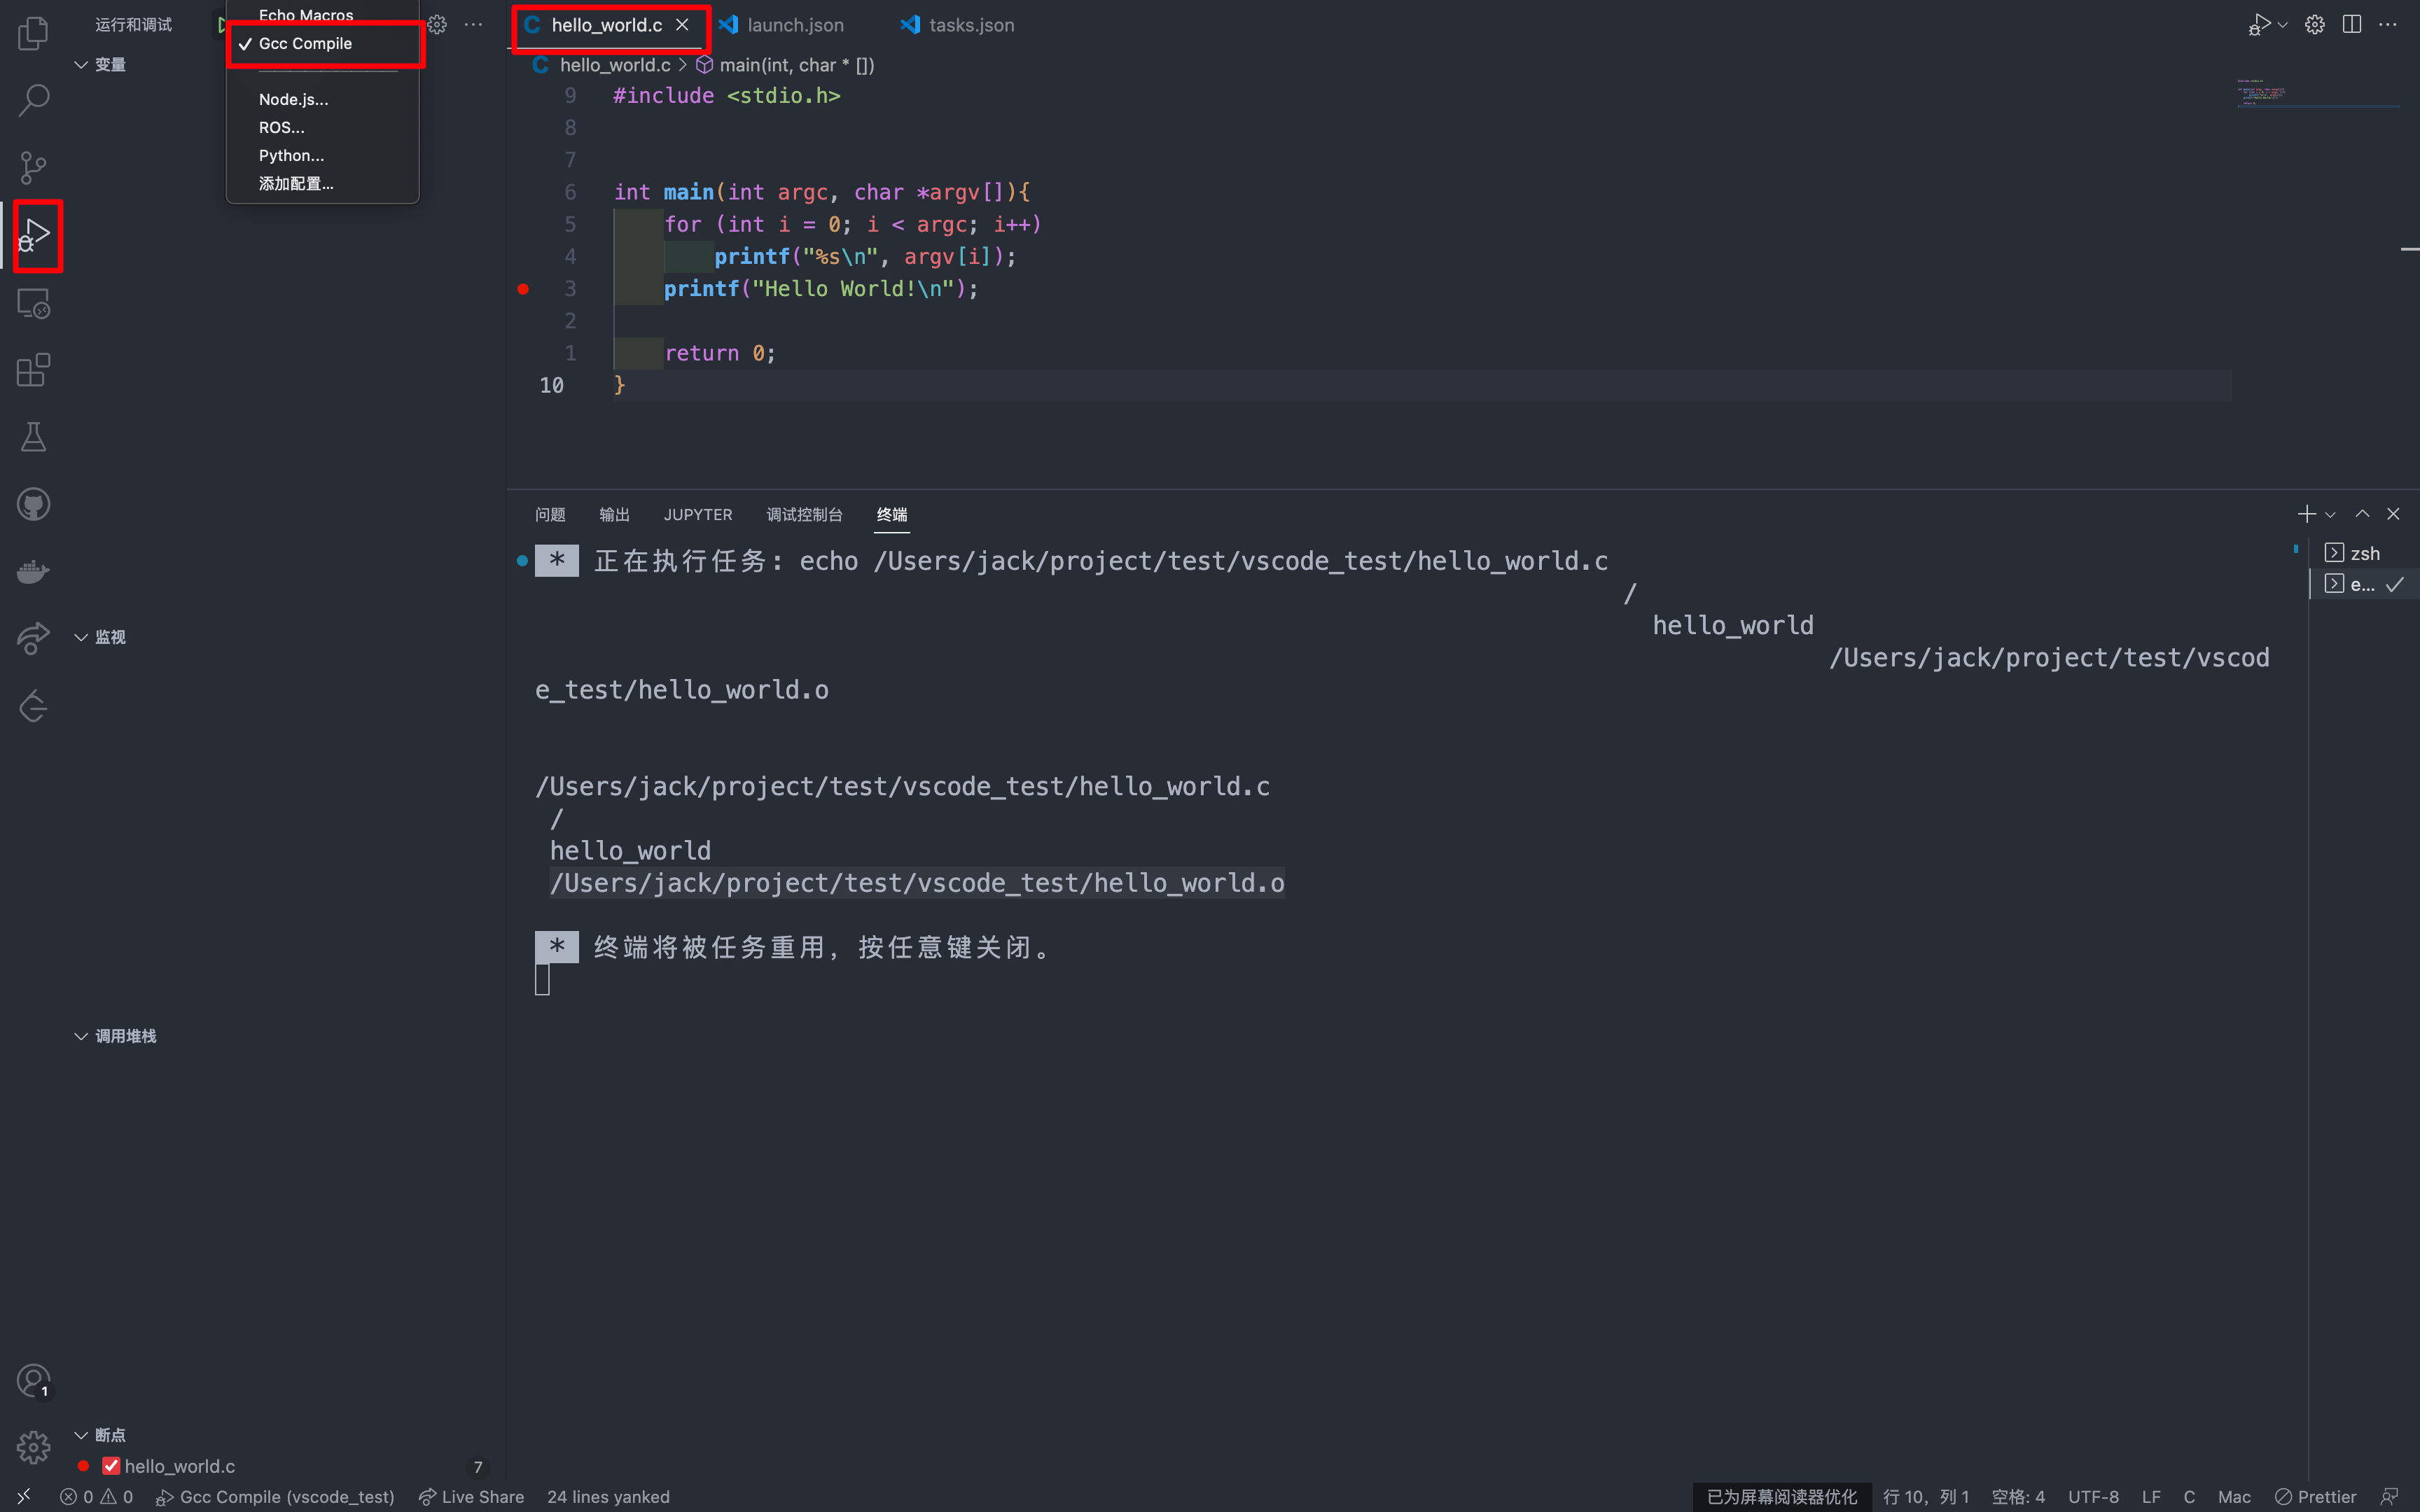Open the JUPYTER panel tab
Screen dimensions: 2420x1512
(698, 514)
